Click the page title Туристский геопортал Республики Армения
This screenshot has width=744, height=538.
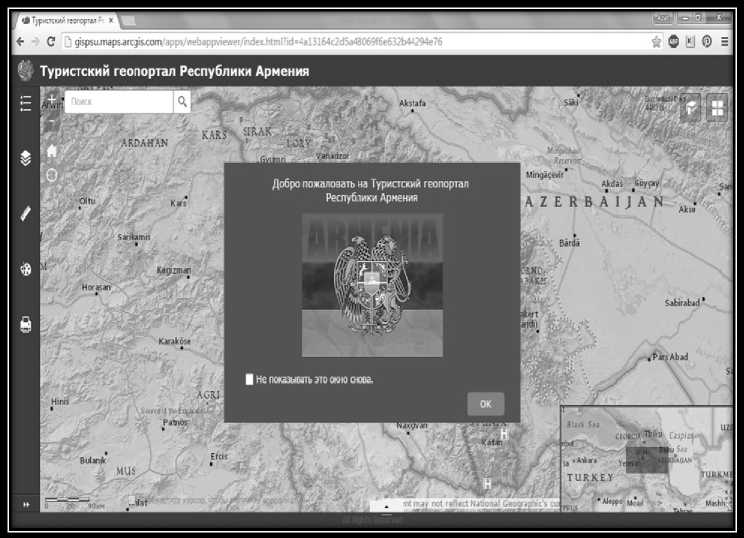tap(175, 71)
